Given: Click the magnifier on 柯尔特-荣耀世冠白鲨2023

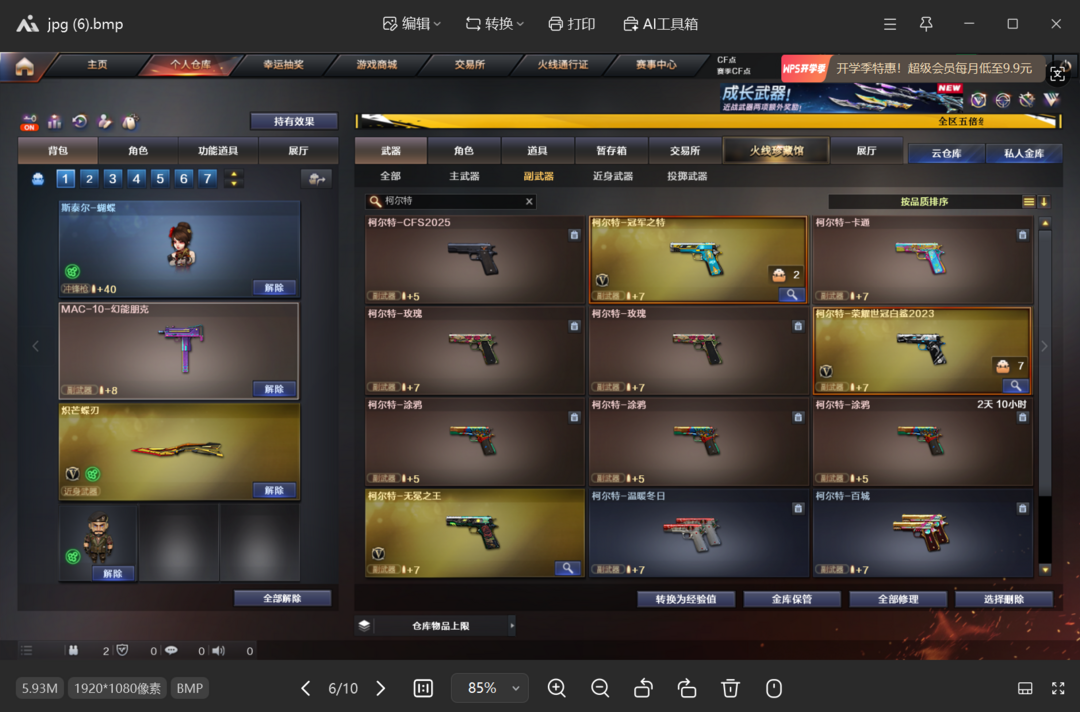Looking at the screenshot, I should click(1015, 386).
